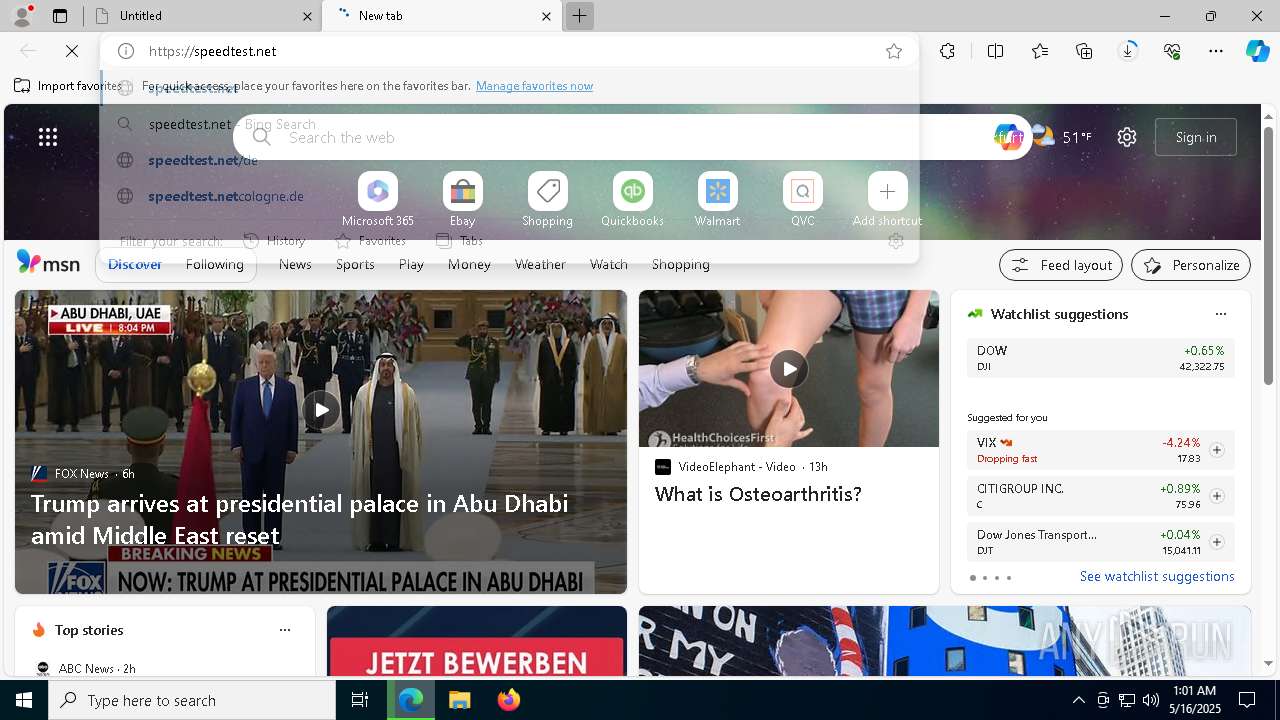Screen dimensions: 1280x720
Task: Select the Following feed tab
Action: pyautogui.click(x=214, y=264)
